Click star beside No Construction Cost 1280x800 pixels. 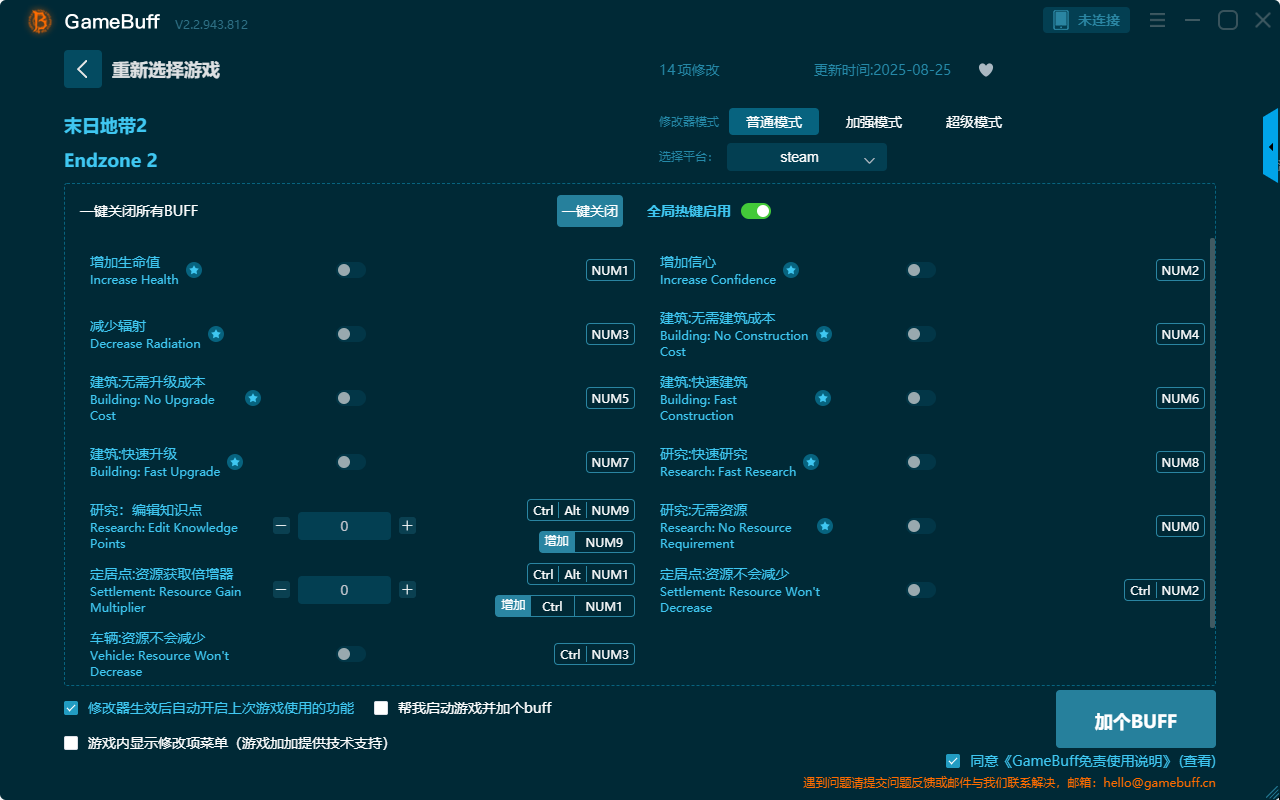pyautogui.click(x=824, y=334)
